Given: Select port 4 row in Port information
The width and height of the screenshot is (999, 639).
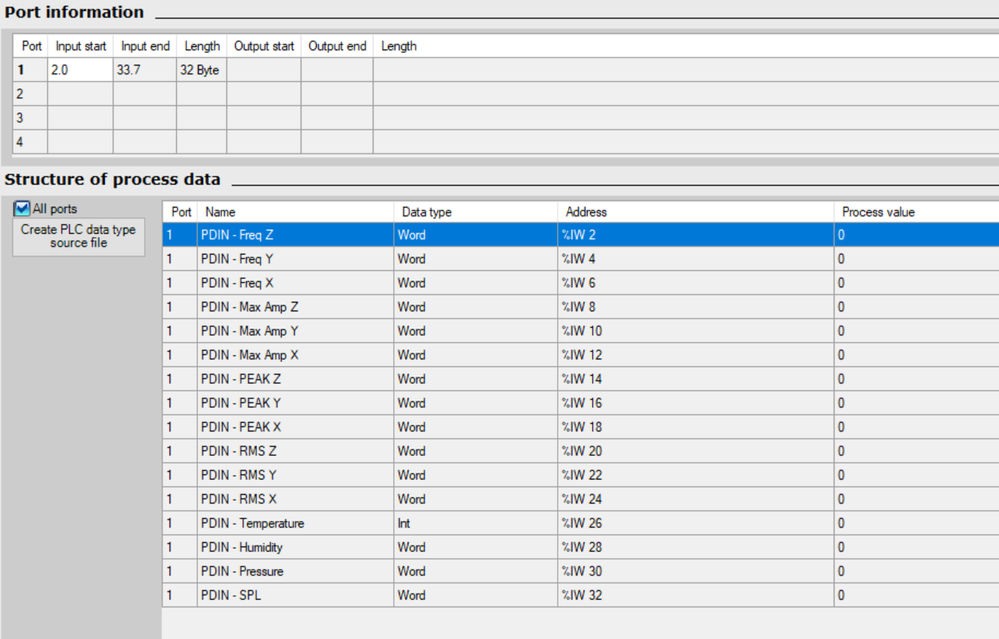Looking at the screenshot, I should [x=507, y=141].
